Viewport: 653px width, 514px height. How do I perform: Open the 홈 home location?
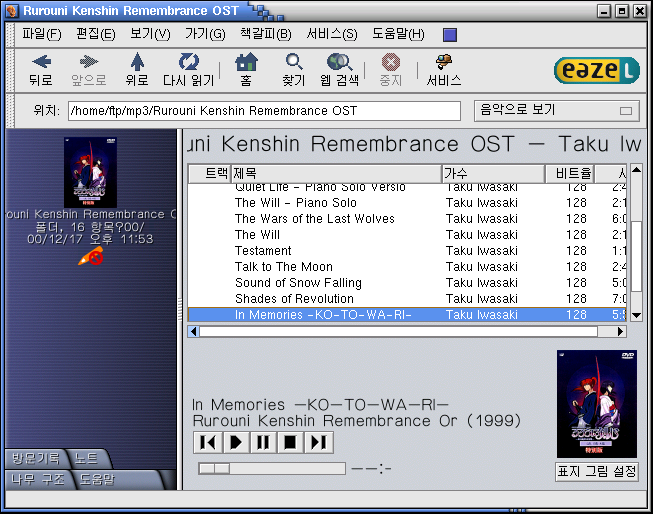tap(246, 70)
